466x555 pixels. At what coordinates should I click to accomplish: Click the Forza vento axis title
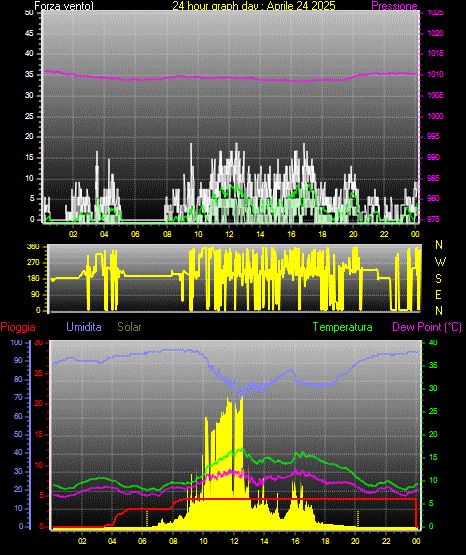click(x=64, y=6)
